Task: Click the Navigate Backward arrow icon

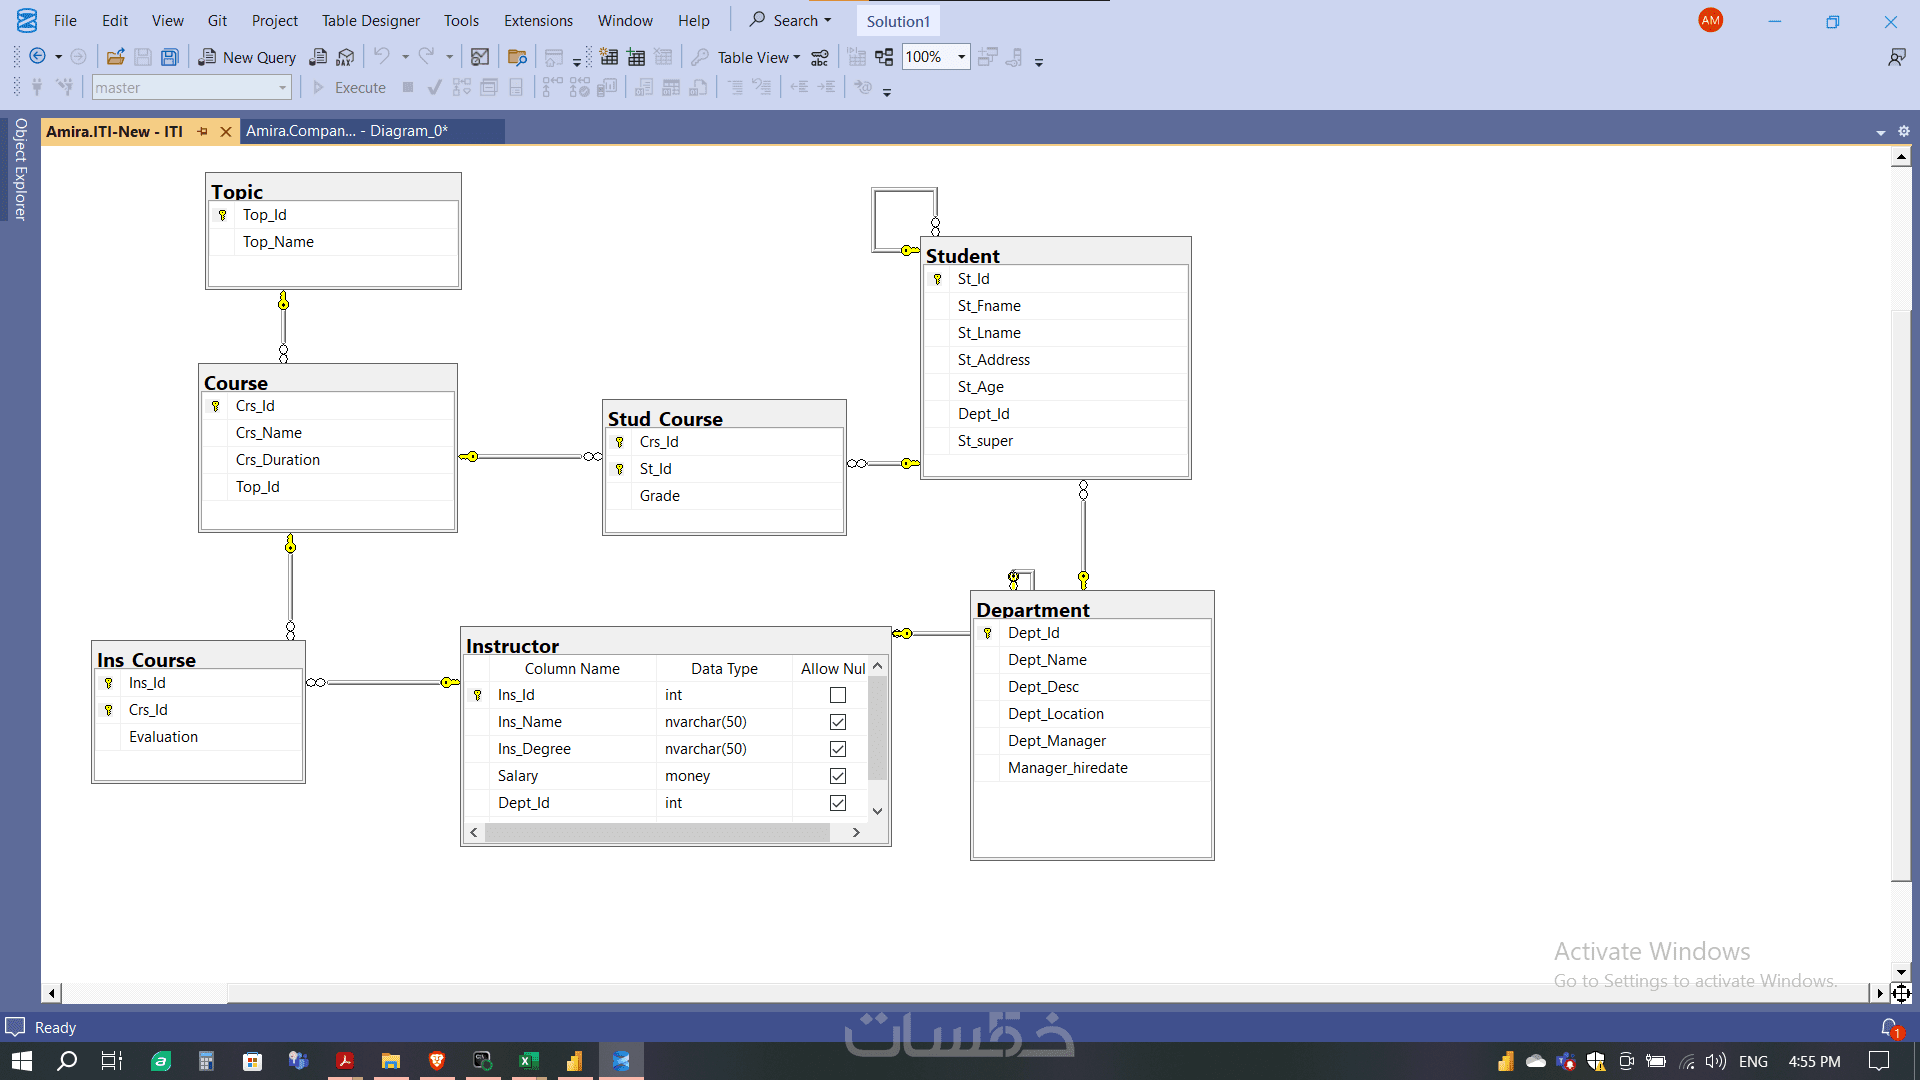Action: click(37, 57)
